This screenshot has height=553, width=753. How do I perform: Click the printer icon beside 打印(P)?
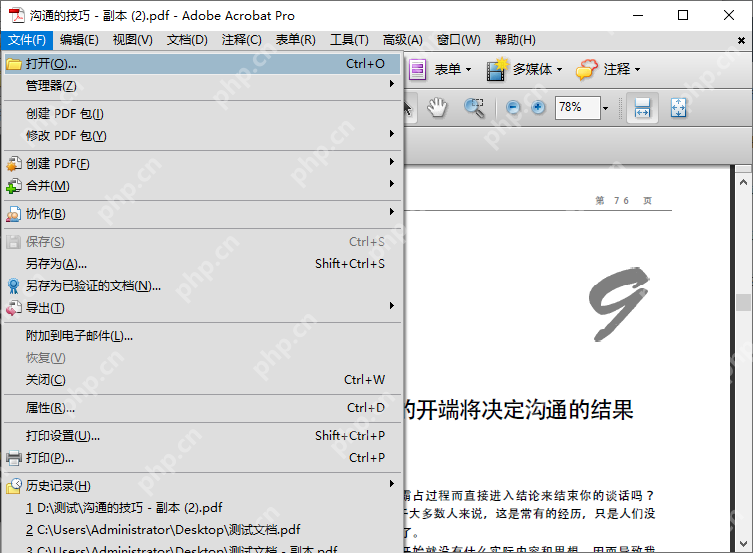[x=14, y=457]
